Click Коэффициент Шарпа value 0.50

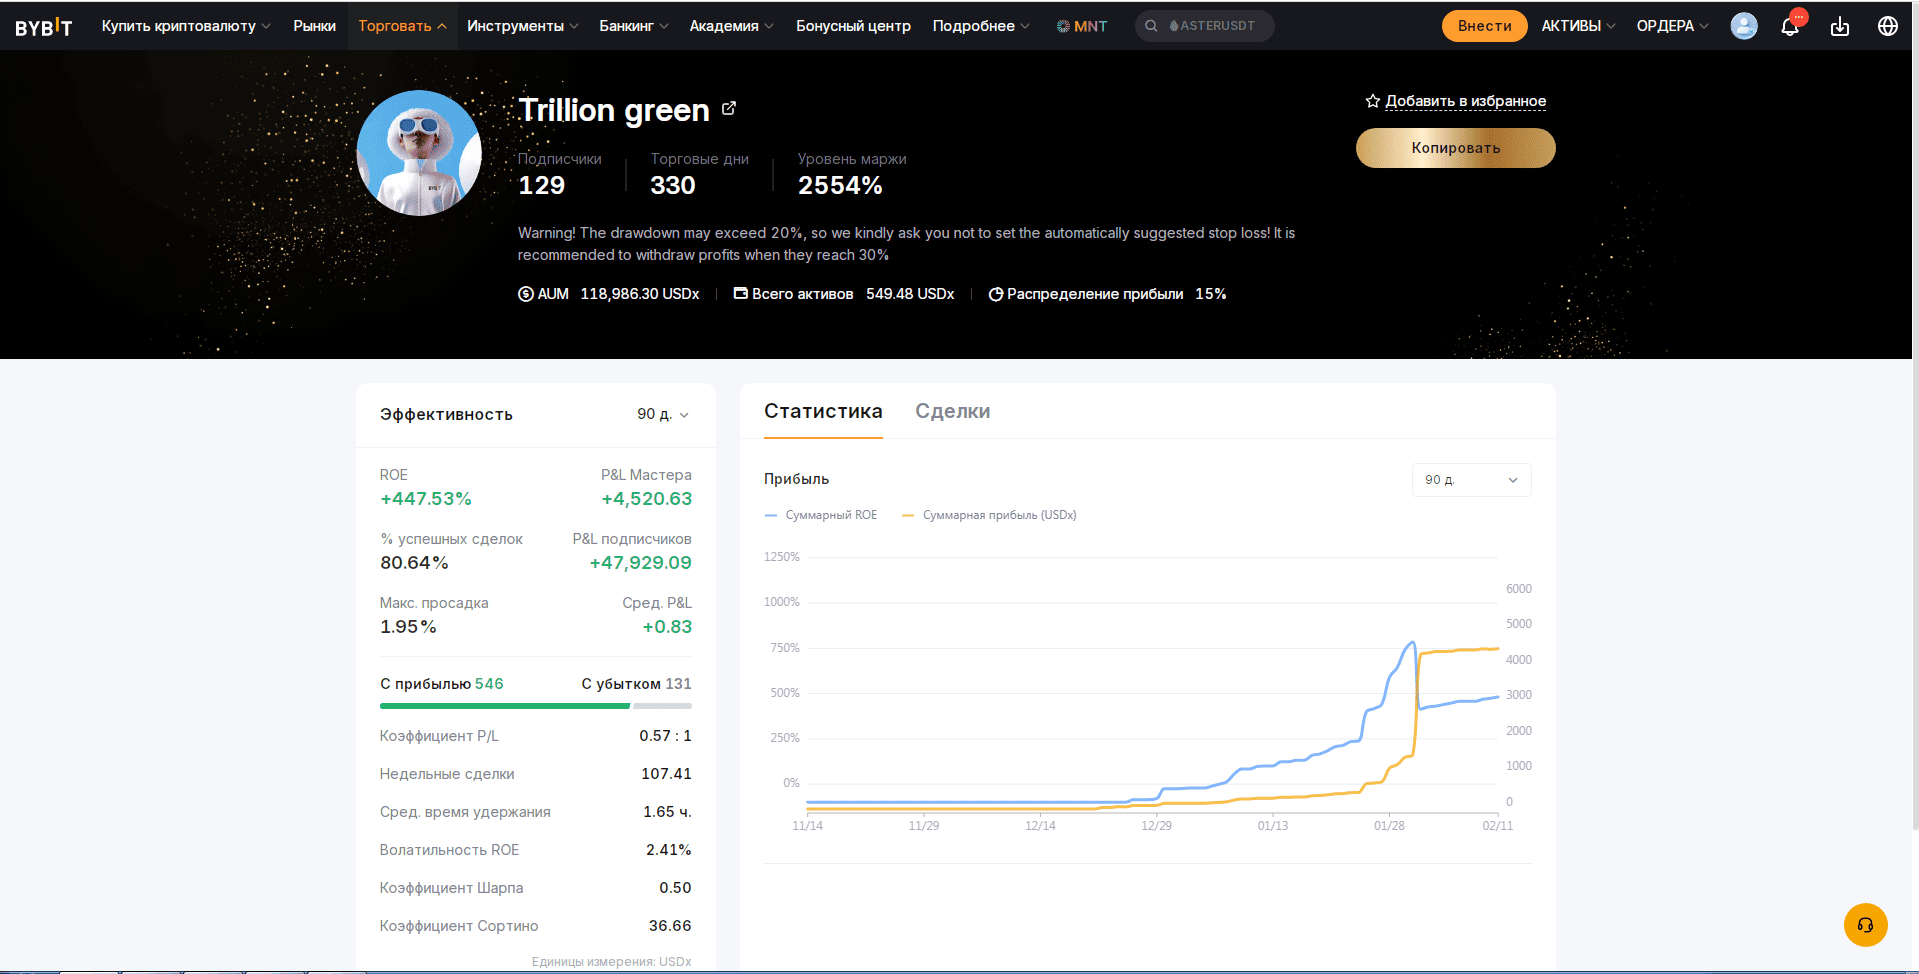675,888
